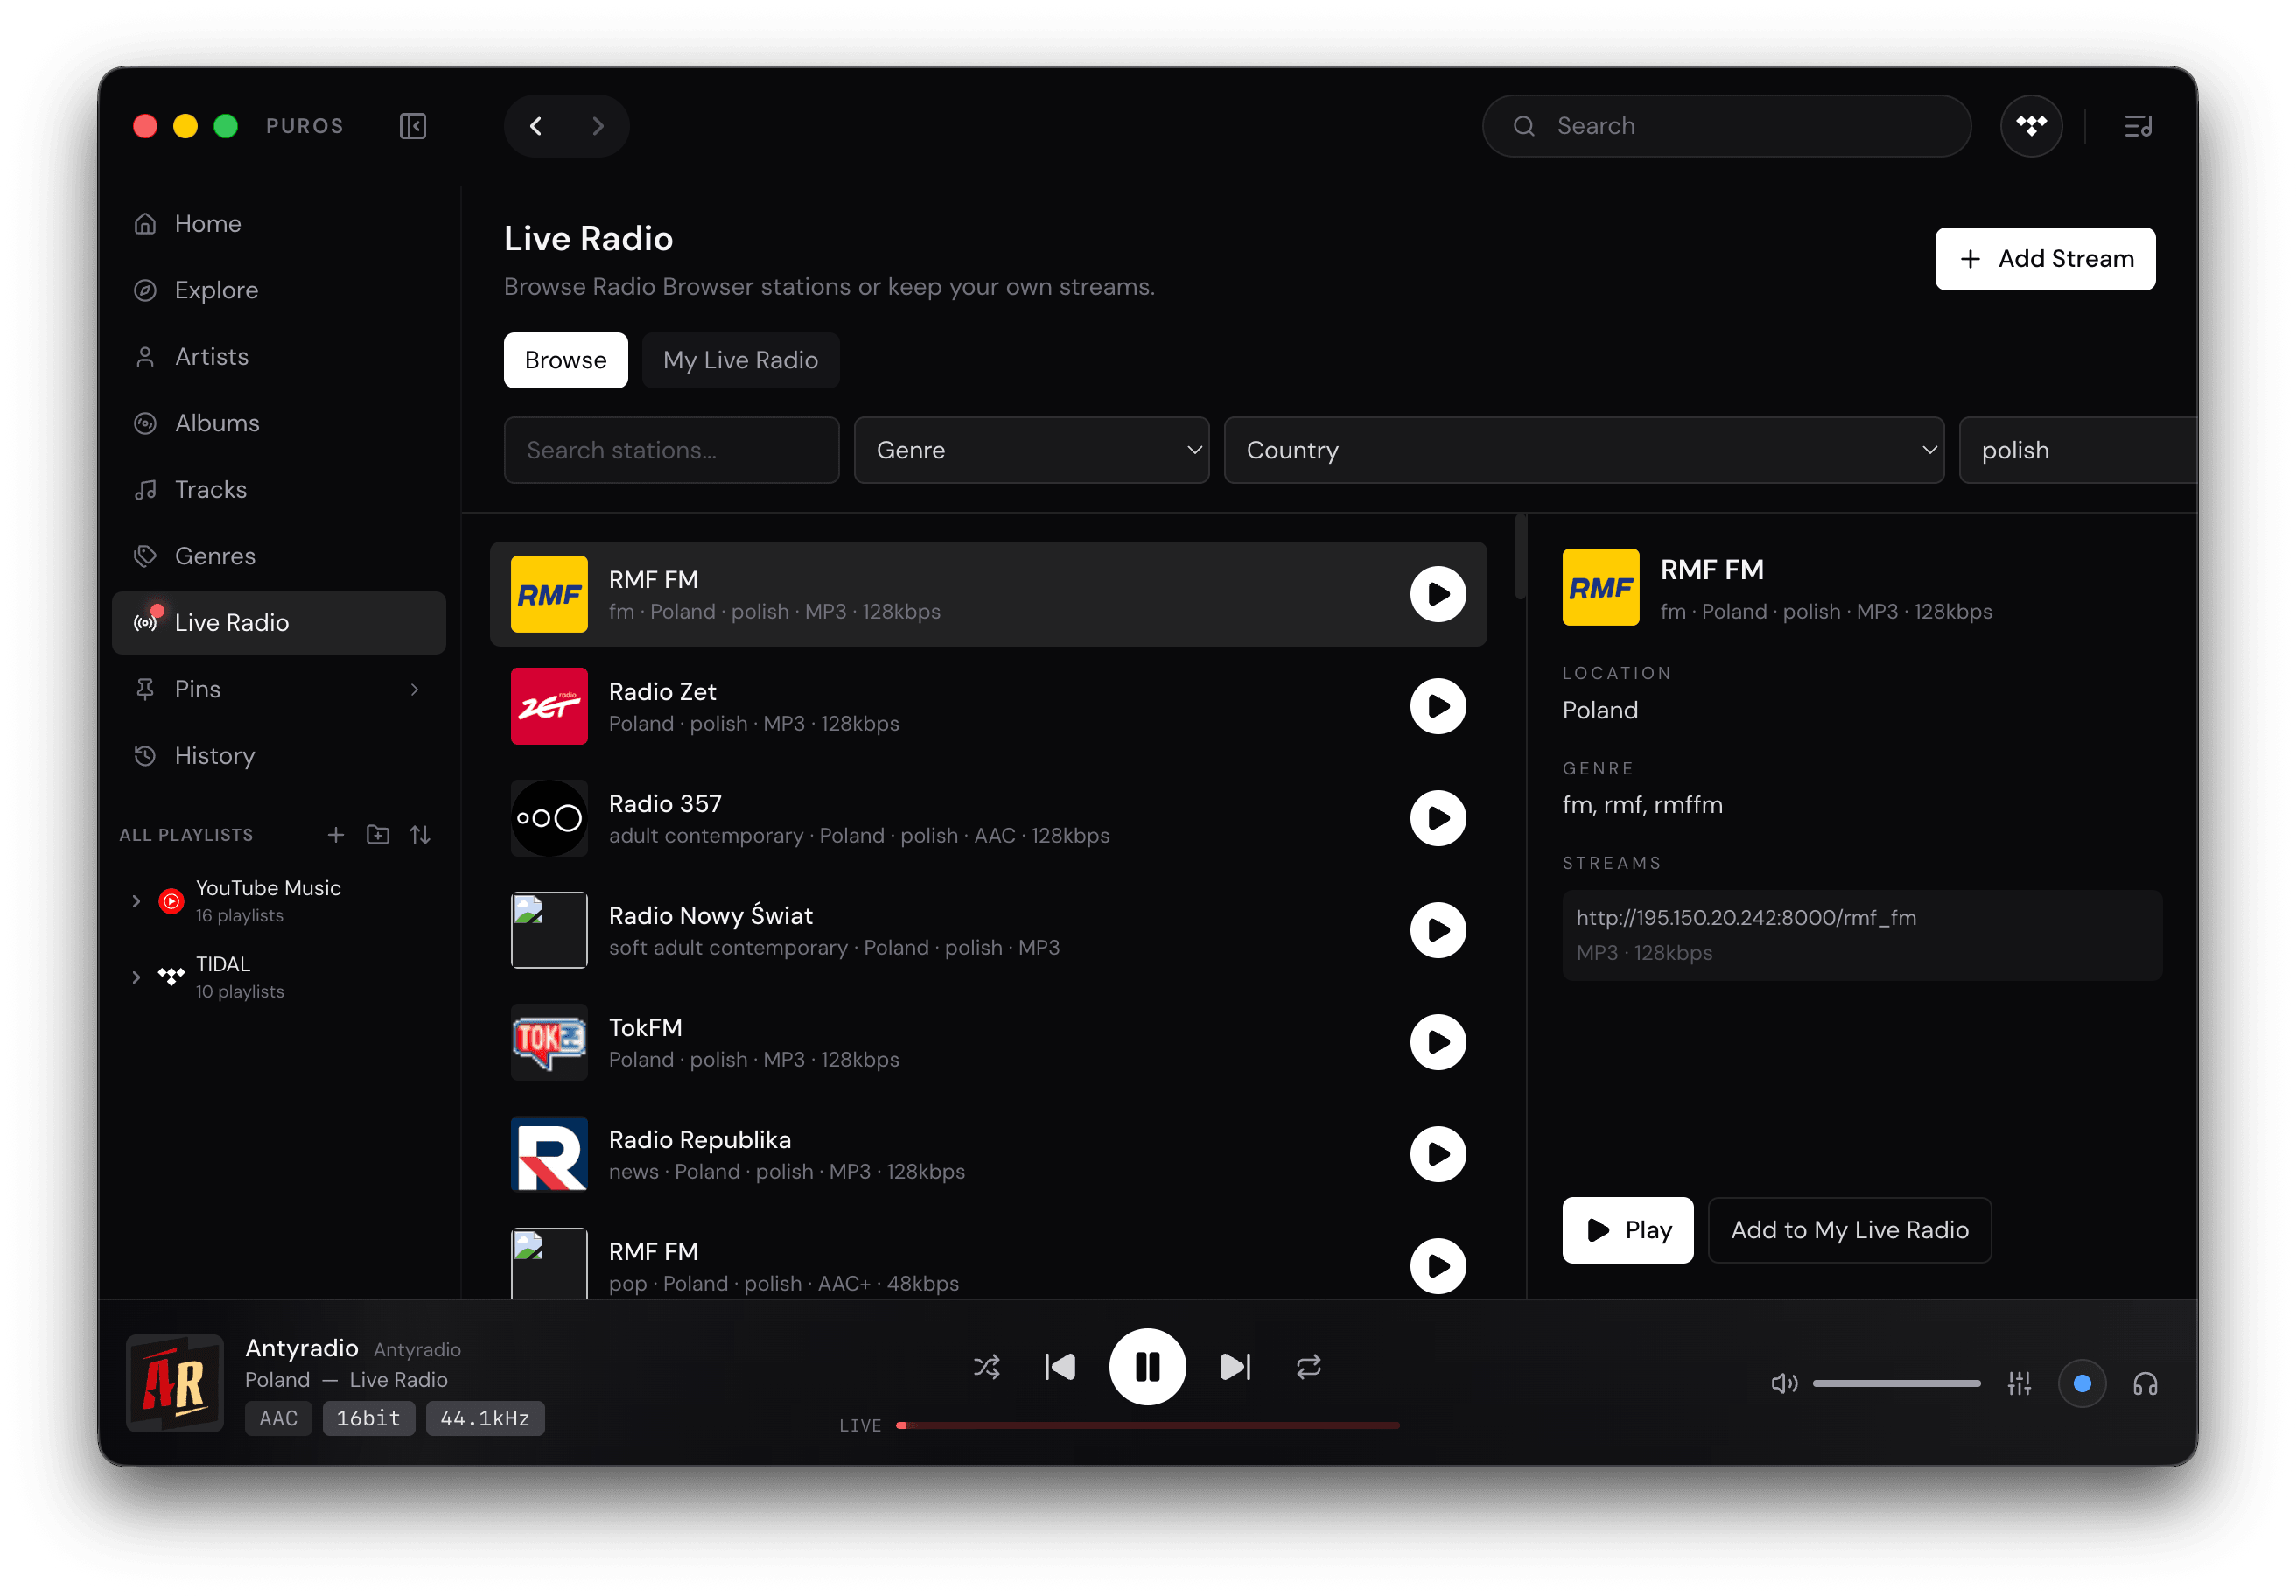The width and height of the screenshot is (2296, 1596).
Task: Open History in sidebar
Action: [x=278, y=755]
